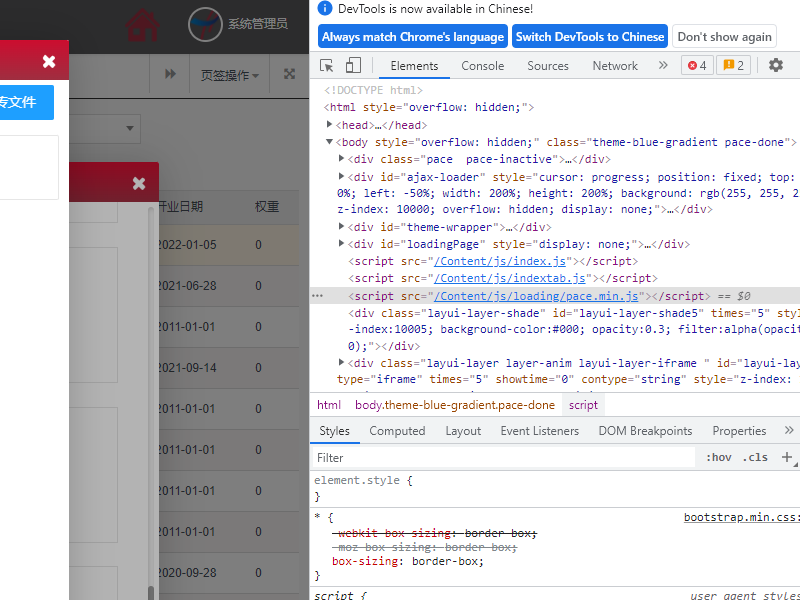Activate the inspect element picker icon
The image size is (800, 600).
pyautogui.click(x=327, y=66)
